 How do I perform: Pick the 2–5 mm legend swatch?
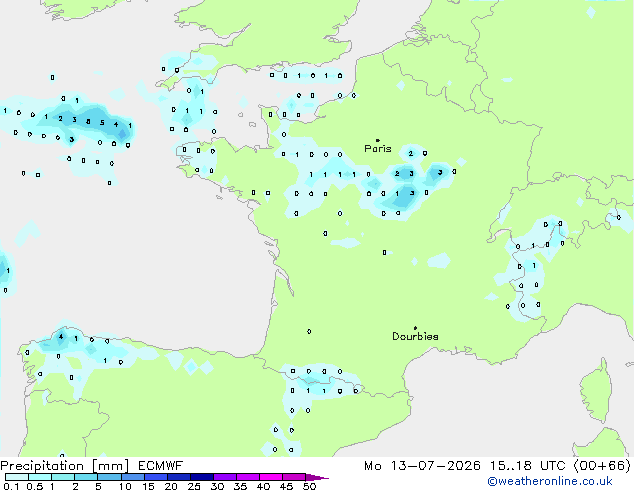[86, 477]
